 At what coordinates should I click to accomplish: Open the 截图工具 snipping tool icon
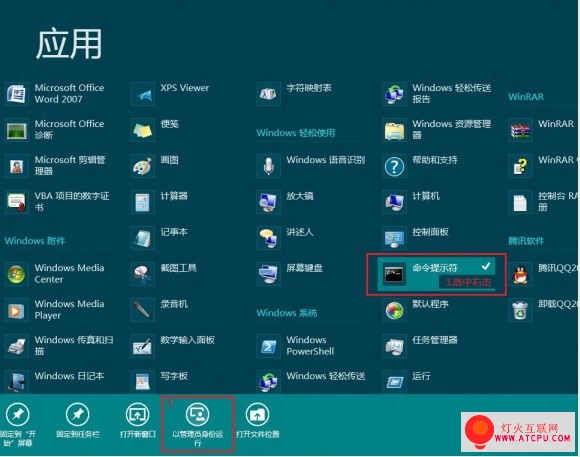(x=142, y=274)
